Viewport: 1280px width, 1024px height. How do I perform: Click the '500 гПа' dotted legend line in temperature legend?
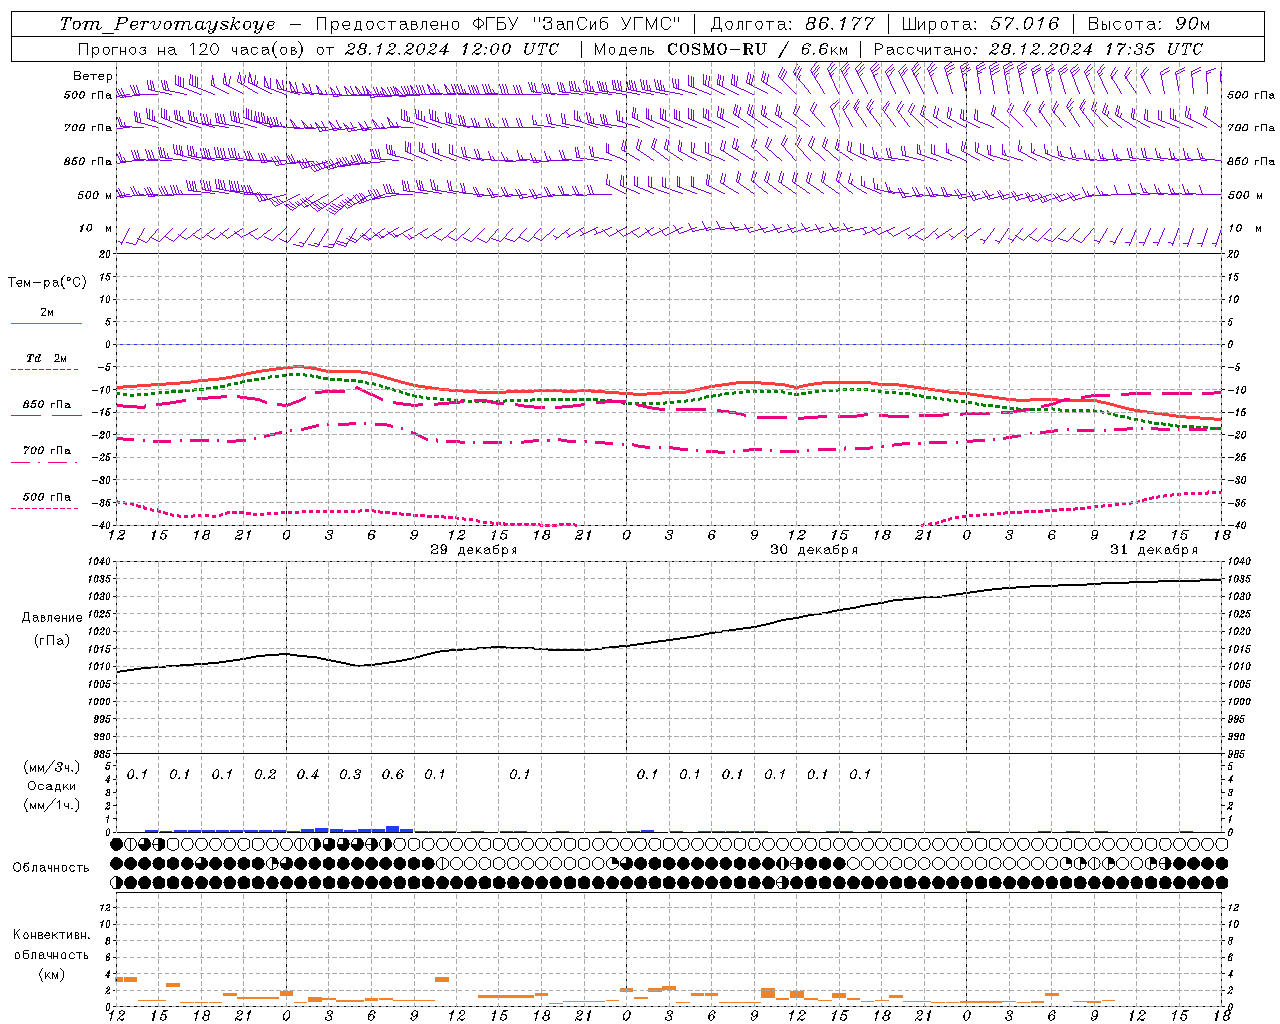[45, 508]
